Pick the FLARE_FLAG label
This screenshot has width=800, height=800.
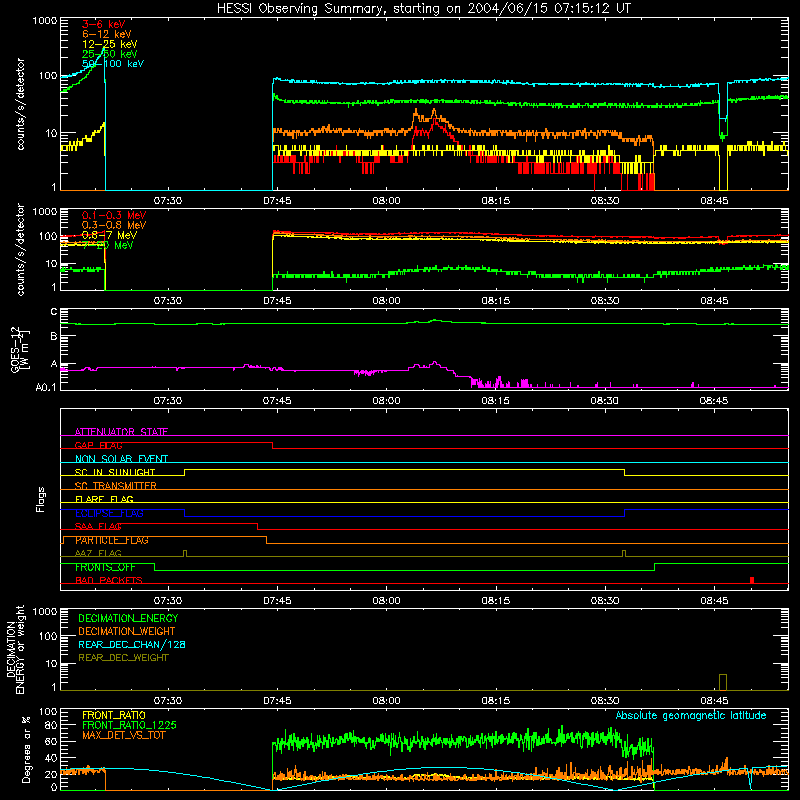(x=104, y=499)
